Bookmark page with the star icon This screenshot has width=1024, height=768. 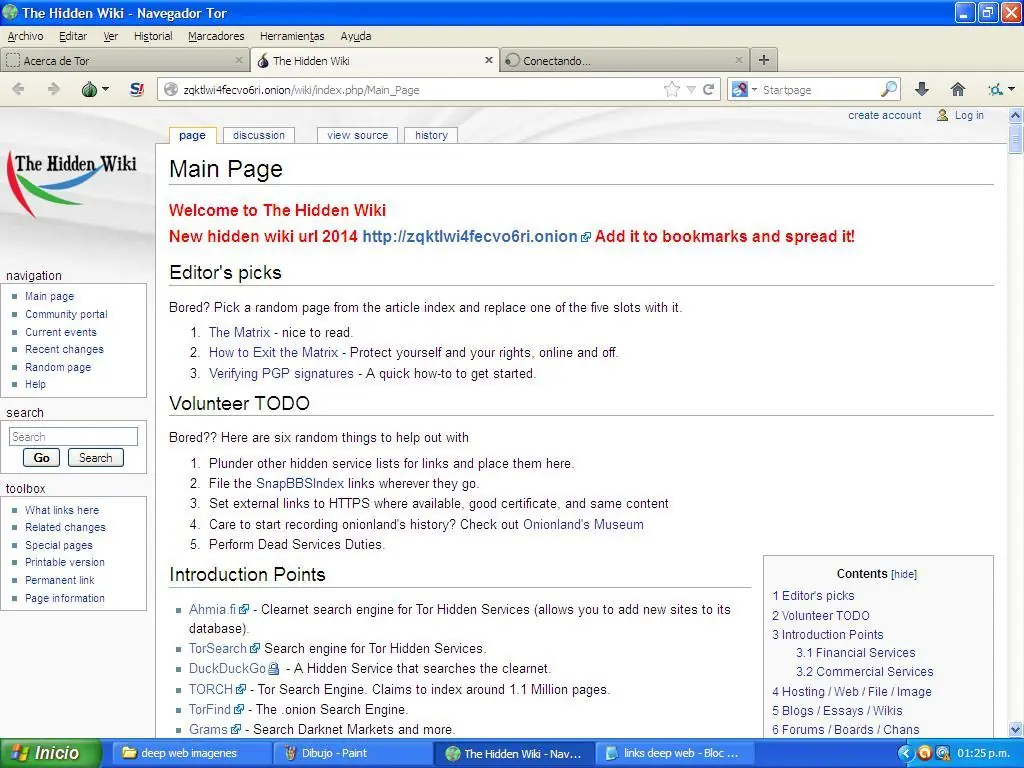pyautogui.click(x=671, y=89)
